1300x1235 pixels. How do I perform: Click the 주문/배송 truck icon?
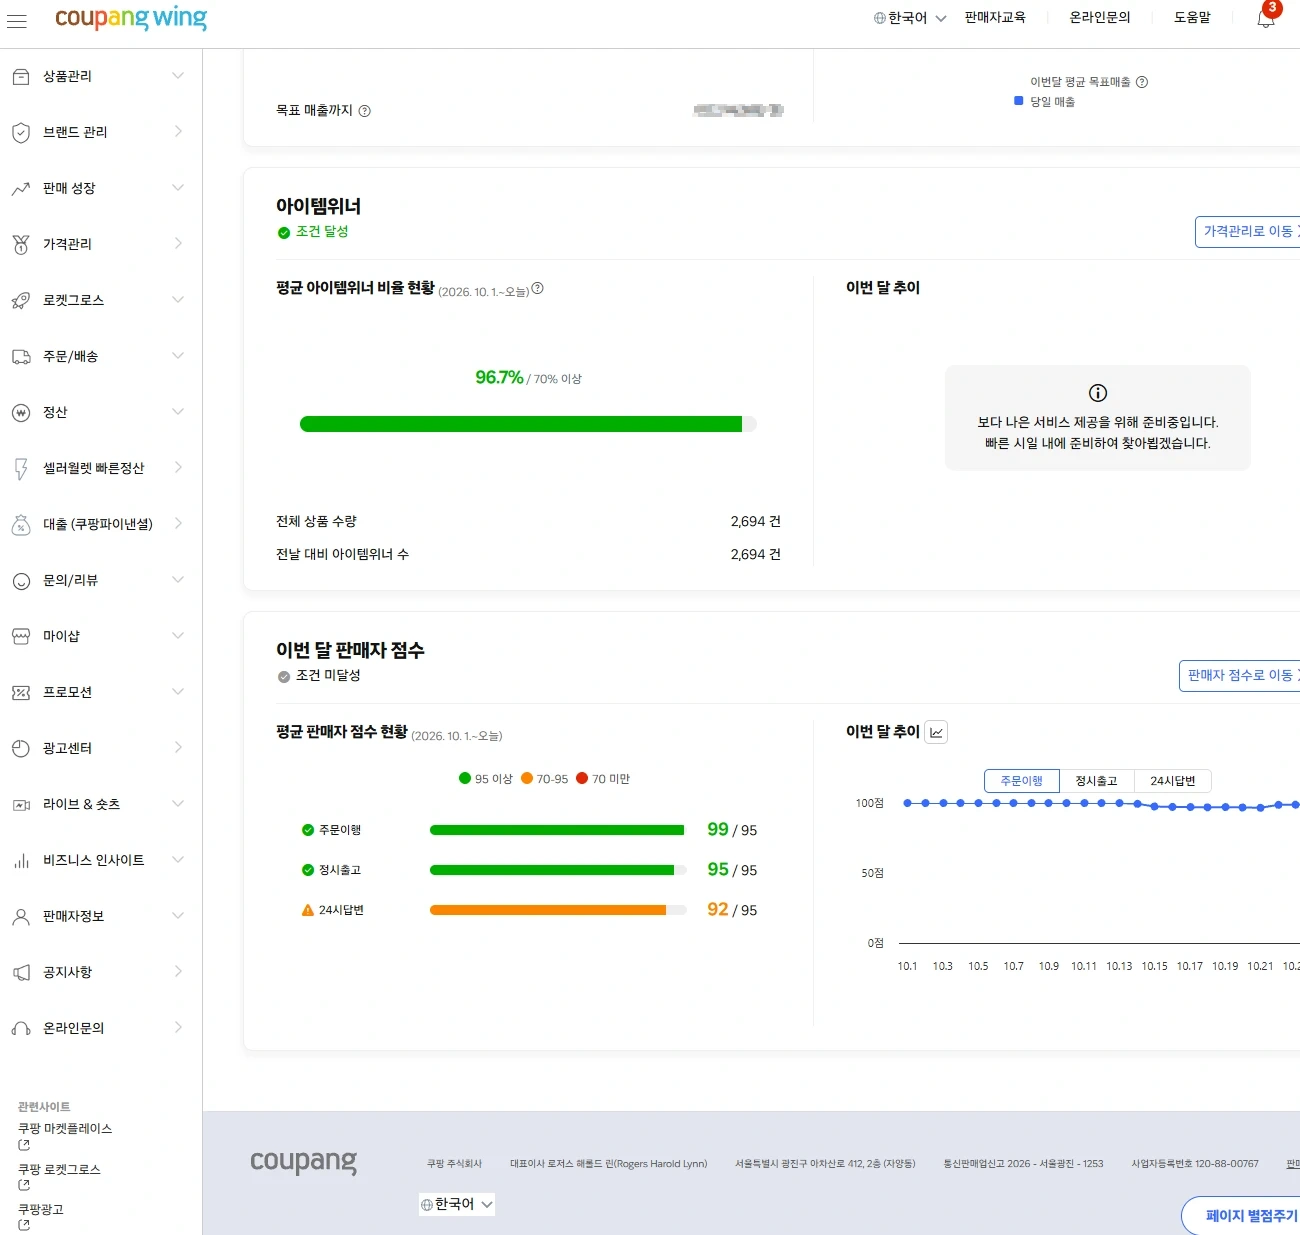[x=21, y=356]
